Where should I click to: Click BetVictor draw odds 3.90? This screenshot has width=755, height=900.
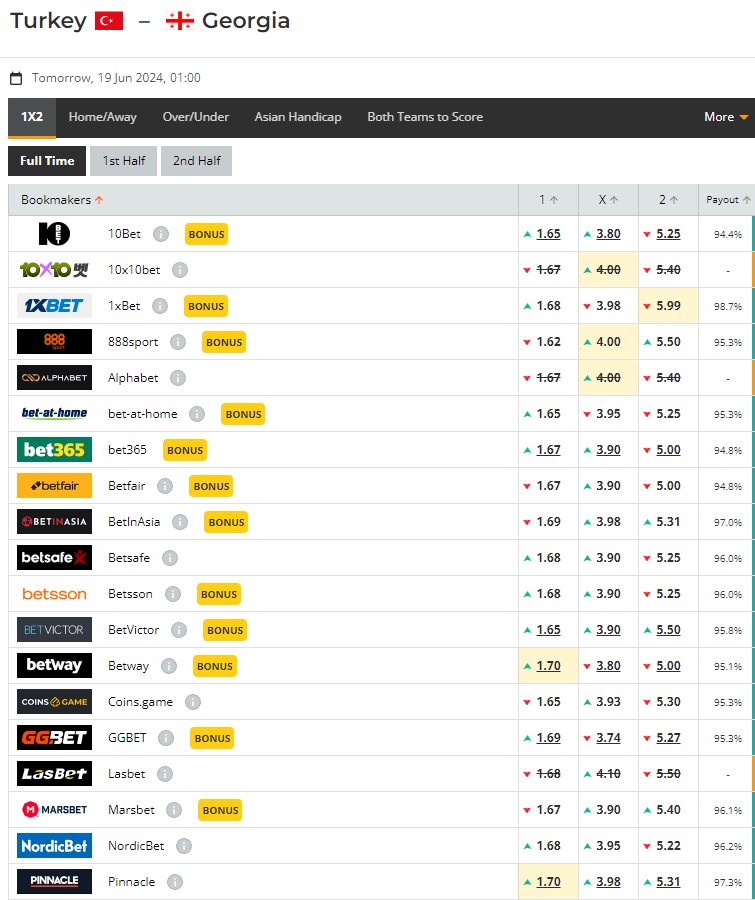coord(608,630)
